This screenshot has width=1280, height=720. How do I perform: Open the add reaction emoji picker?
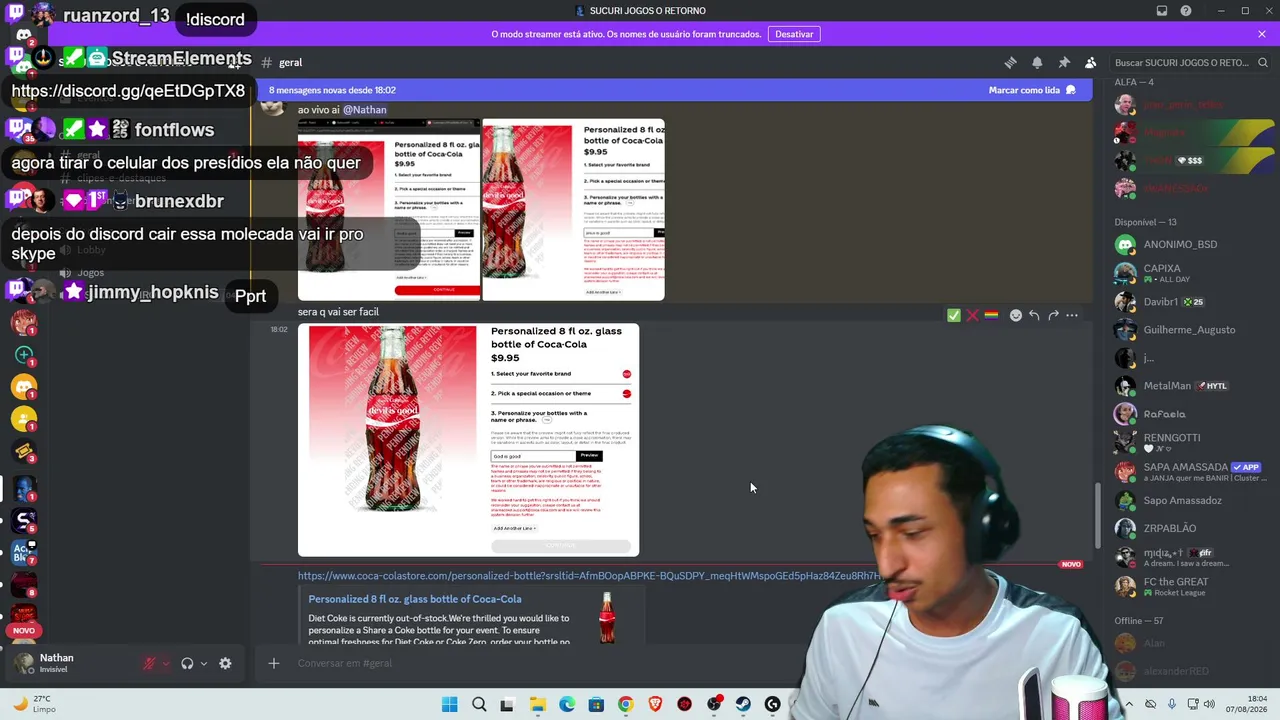[x=1016, y=315]
